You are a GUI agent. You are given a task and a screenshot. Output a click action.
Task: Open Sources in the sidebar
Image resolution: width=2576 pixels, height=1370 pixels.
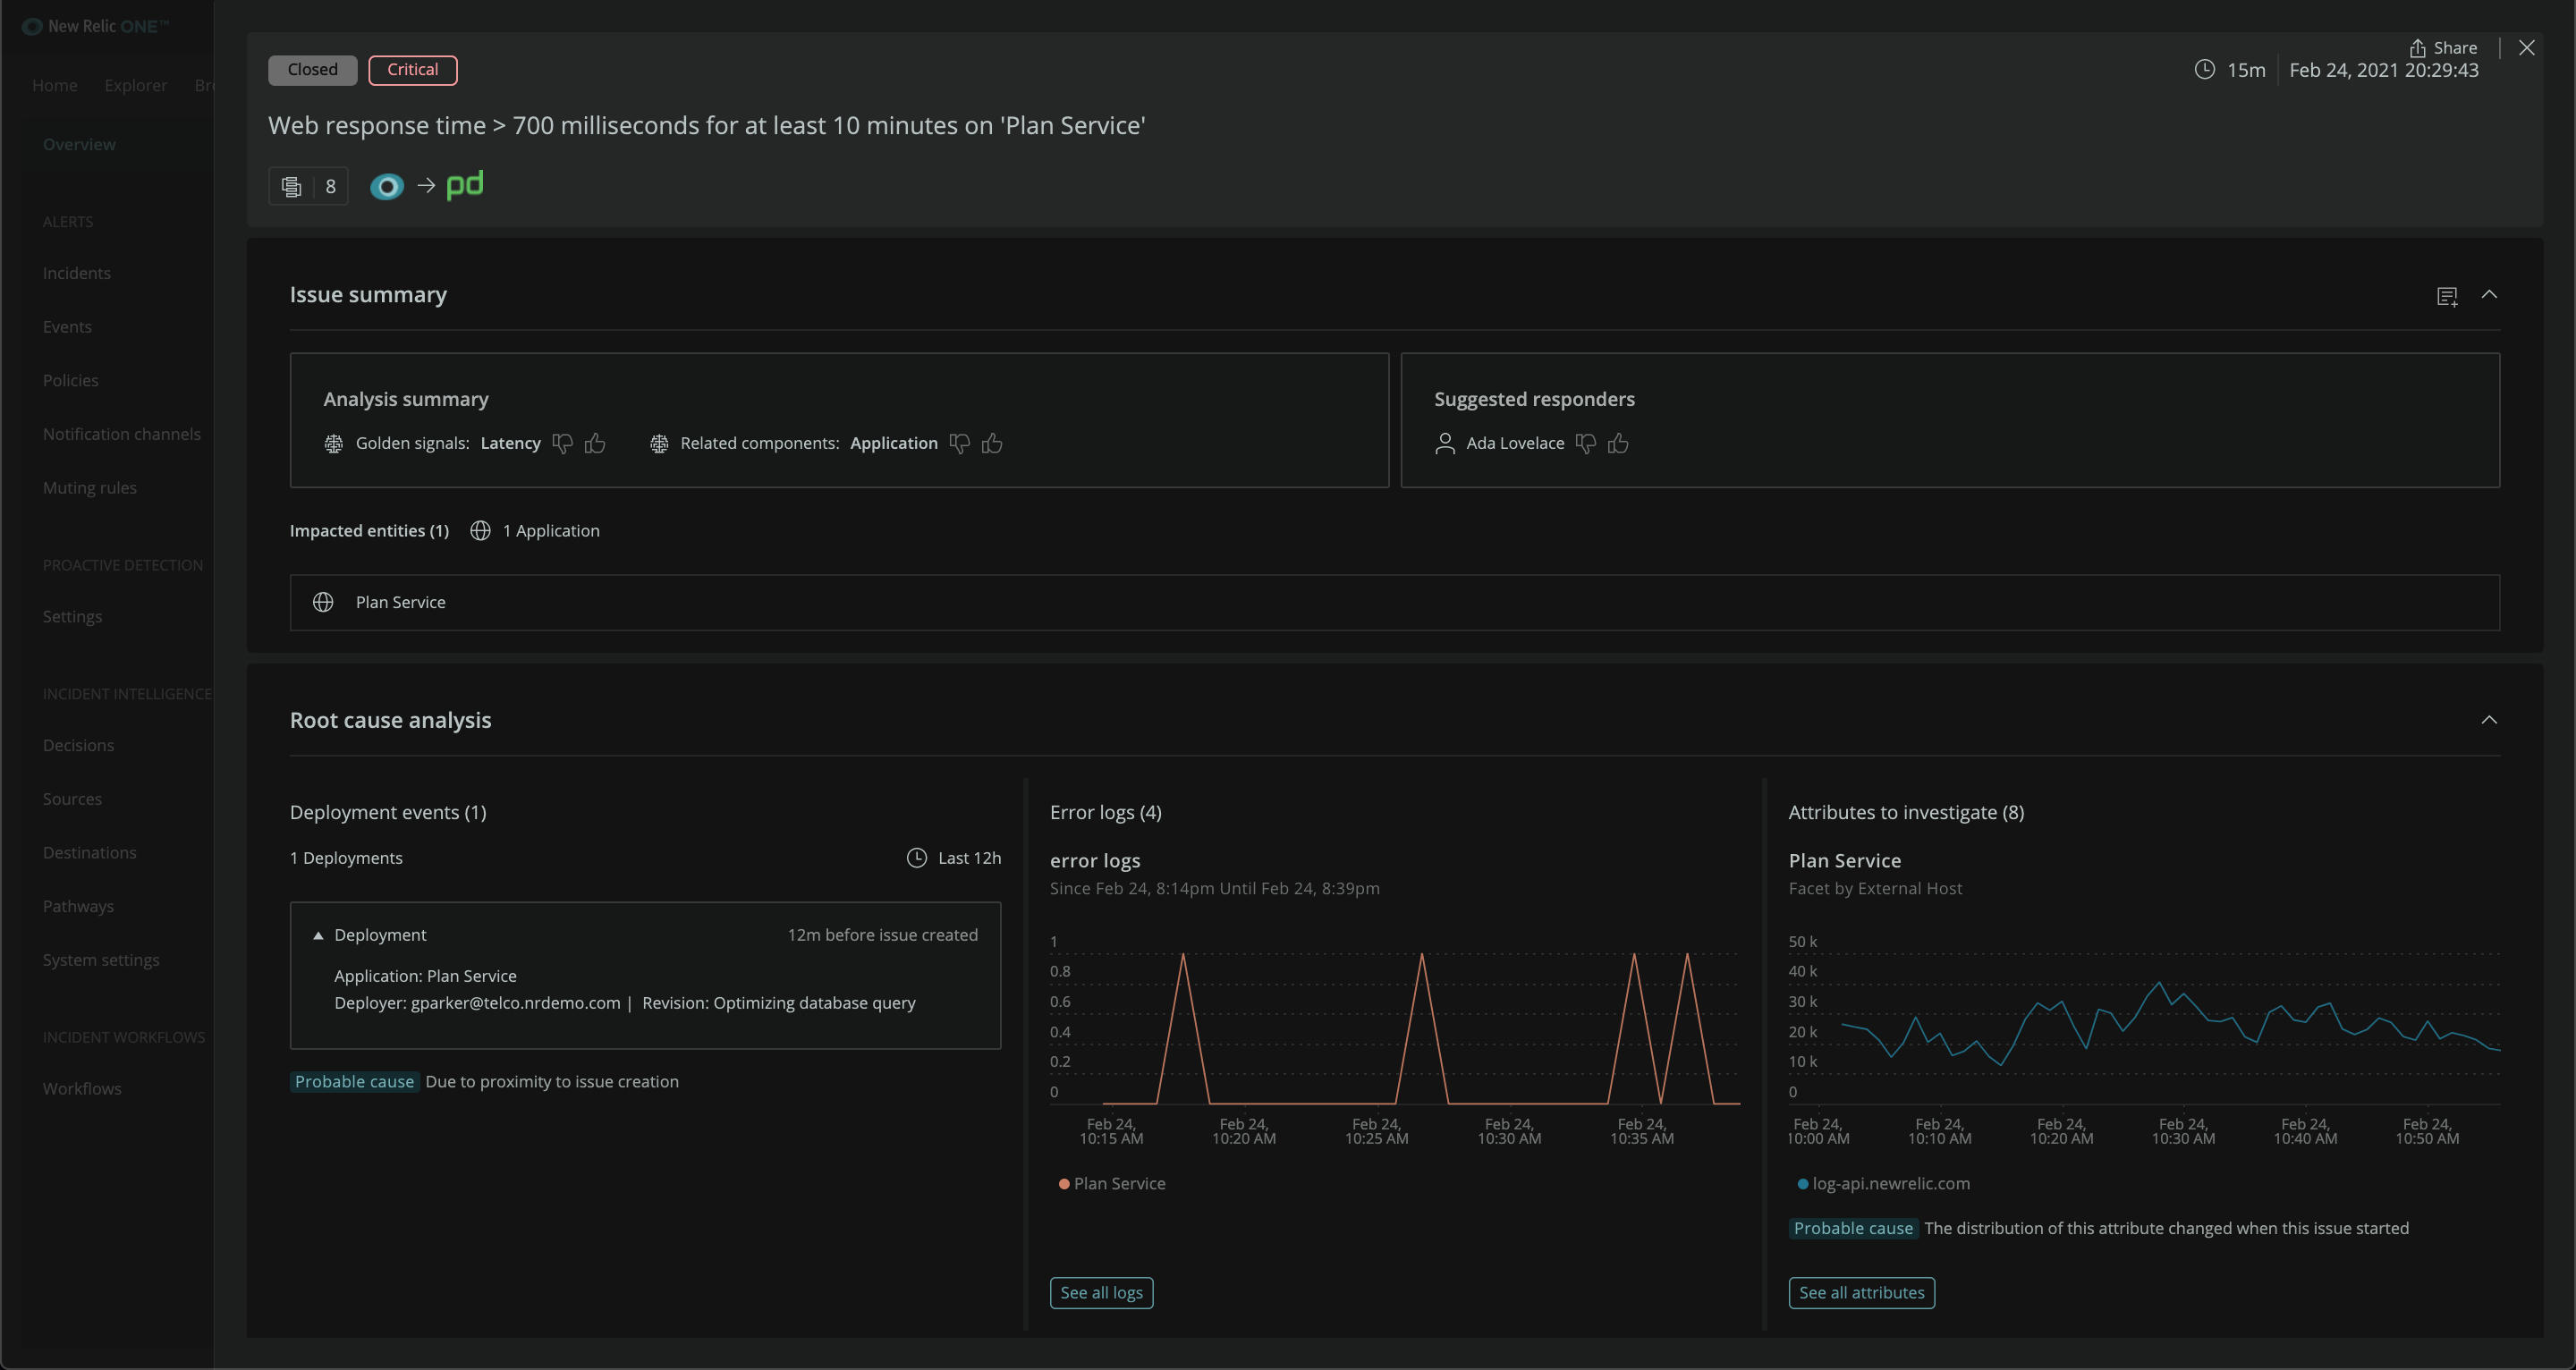pos(72,799)
